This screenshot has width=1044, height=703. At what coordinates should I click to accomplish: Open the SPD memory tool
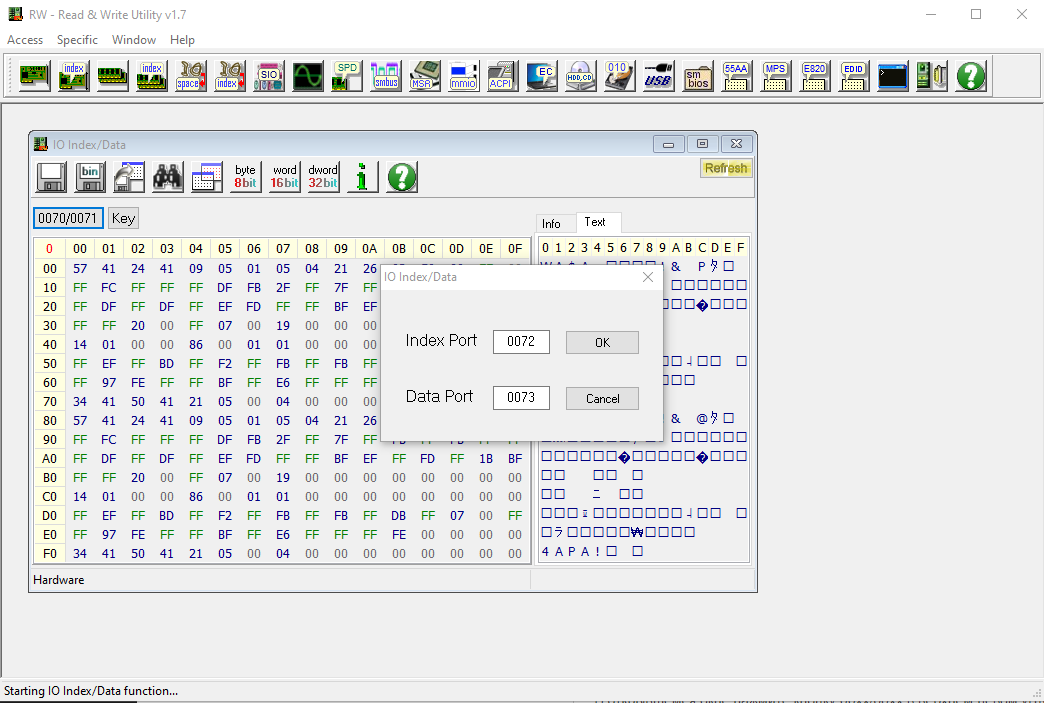tap(346, 76)
